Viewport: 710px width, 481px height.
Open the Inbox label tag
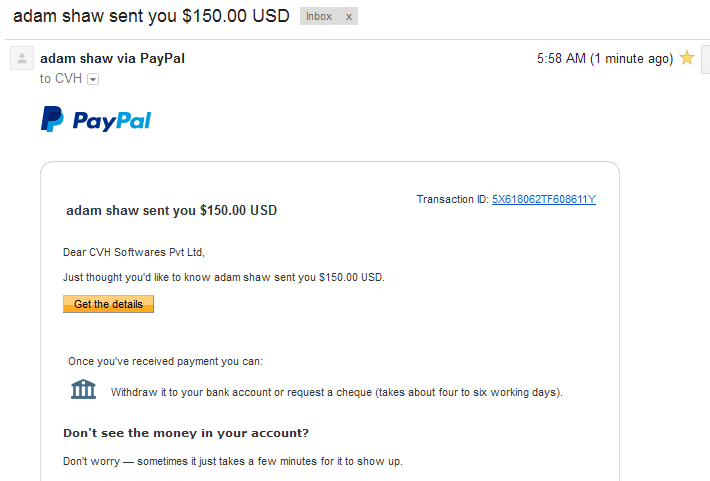coord(319,16)
